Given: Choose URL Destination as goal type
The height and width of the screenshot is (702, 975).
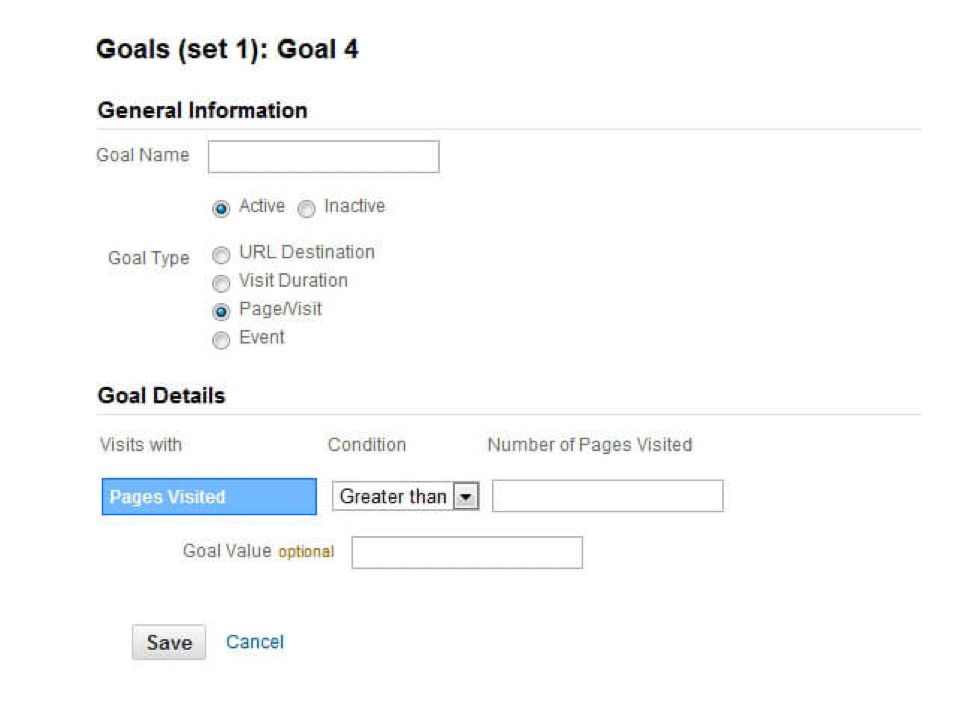Looking at the screenshot, I should pos(221,255).
